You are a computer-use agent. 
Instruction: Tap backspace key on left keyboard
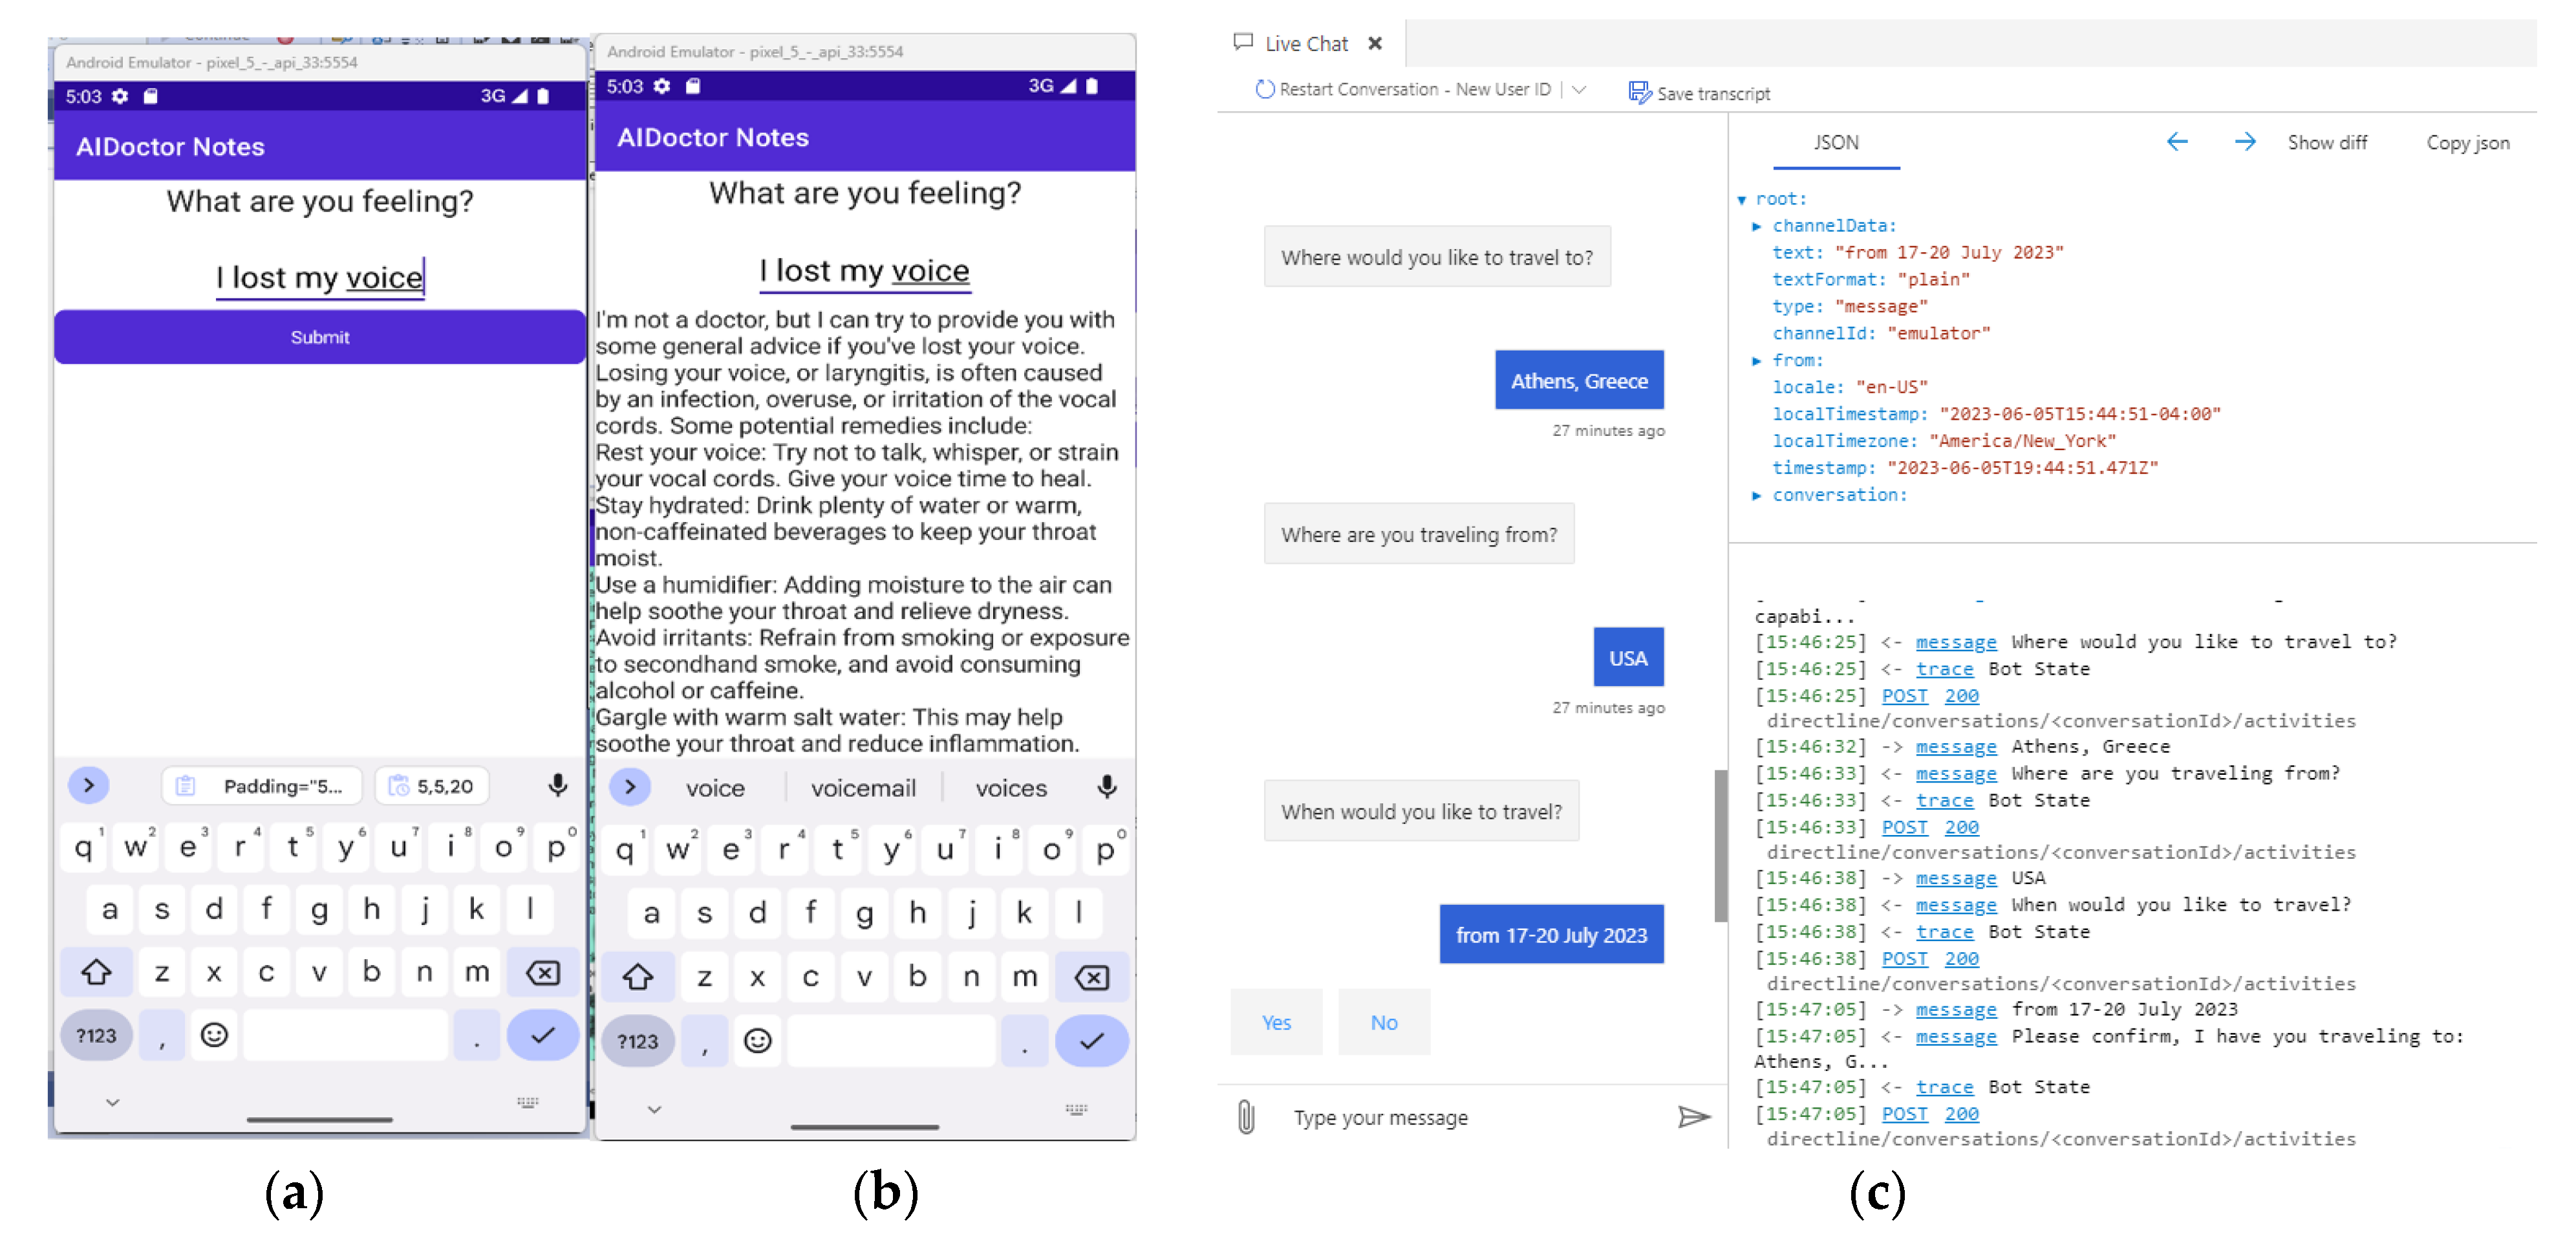(543, 972)
